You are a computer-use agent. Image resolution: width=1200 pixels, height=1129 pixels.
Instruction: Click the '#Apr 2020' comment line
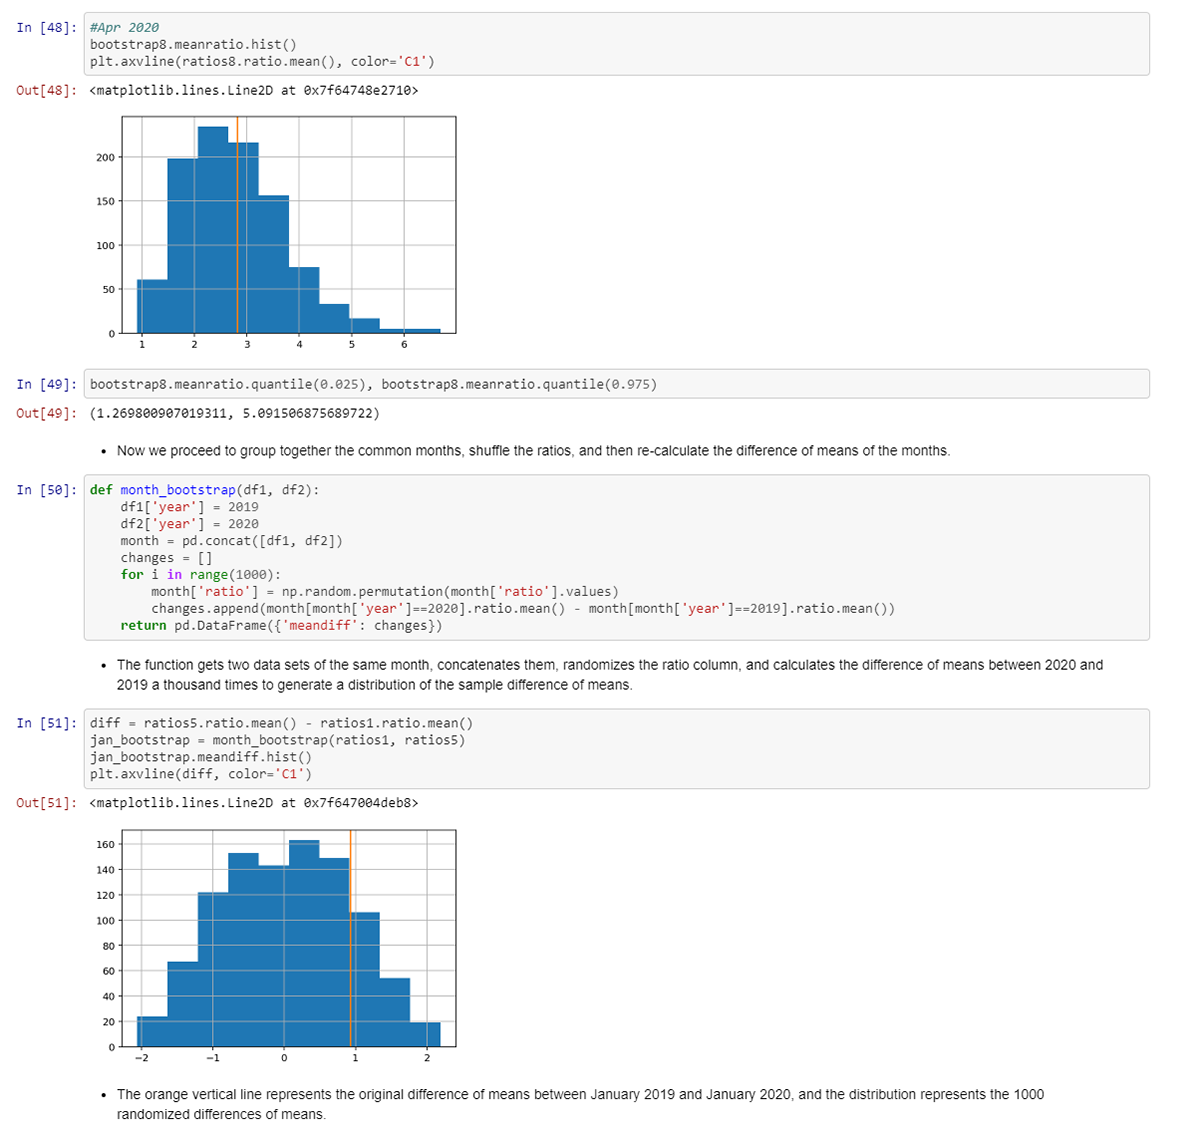124,28
